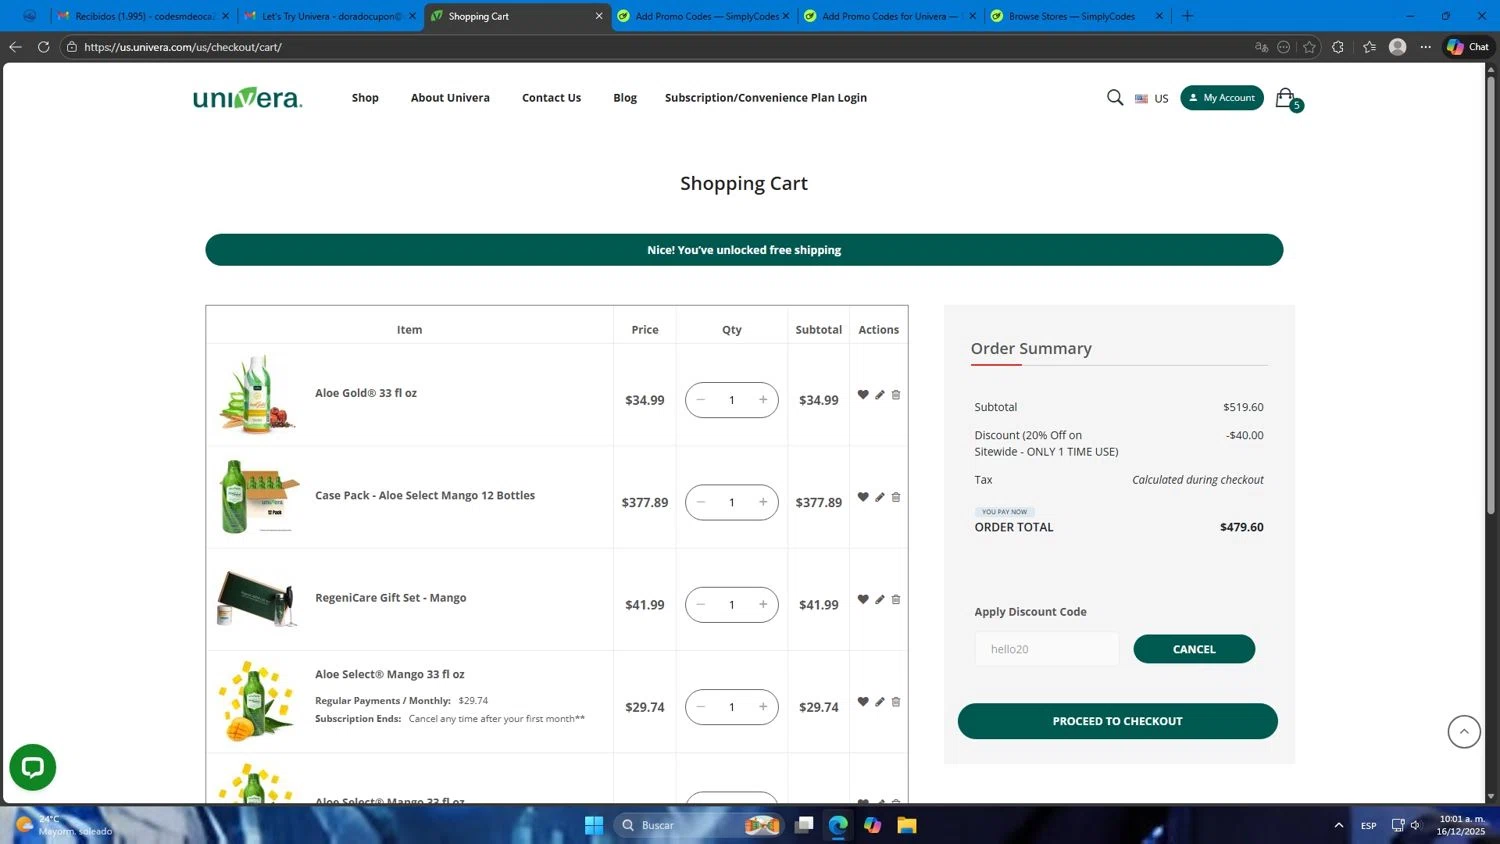Edit the RegeniCare Gift Set - Mango item
This screenshot has height=844, width=1500.
tap(880, 599)
